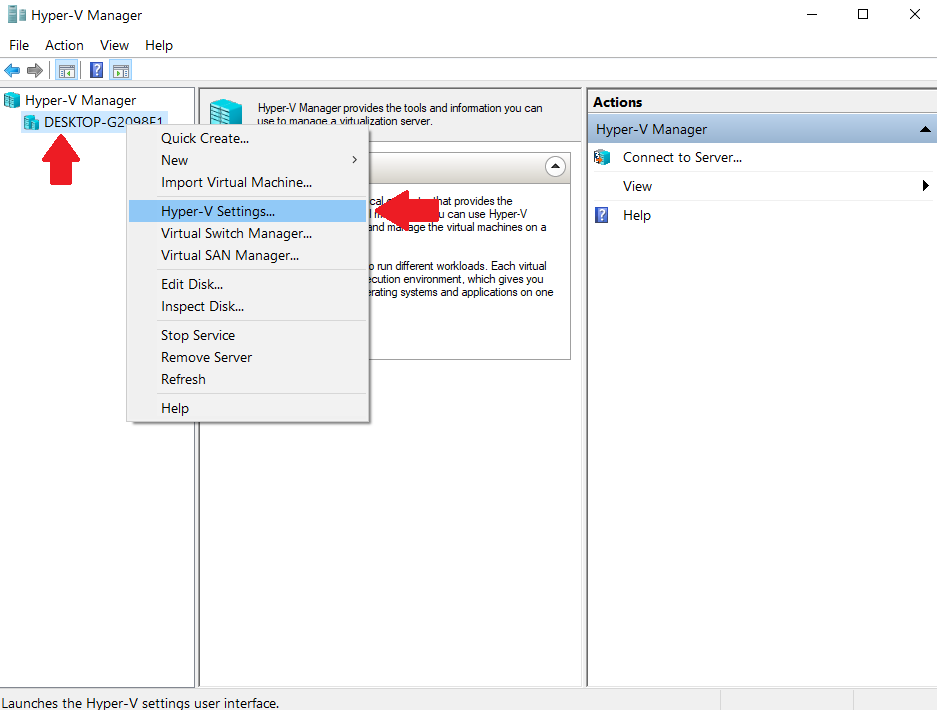This screenshot has width=937, height=711.
Task: Click the Hyper-V Manager title bar app icon
Action: pos(16,14)
